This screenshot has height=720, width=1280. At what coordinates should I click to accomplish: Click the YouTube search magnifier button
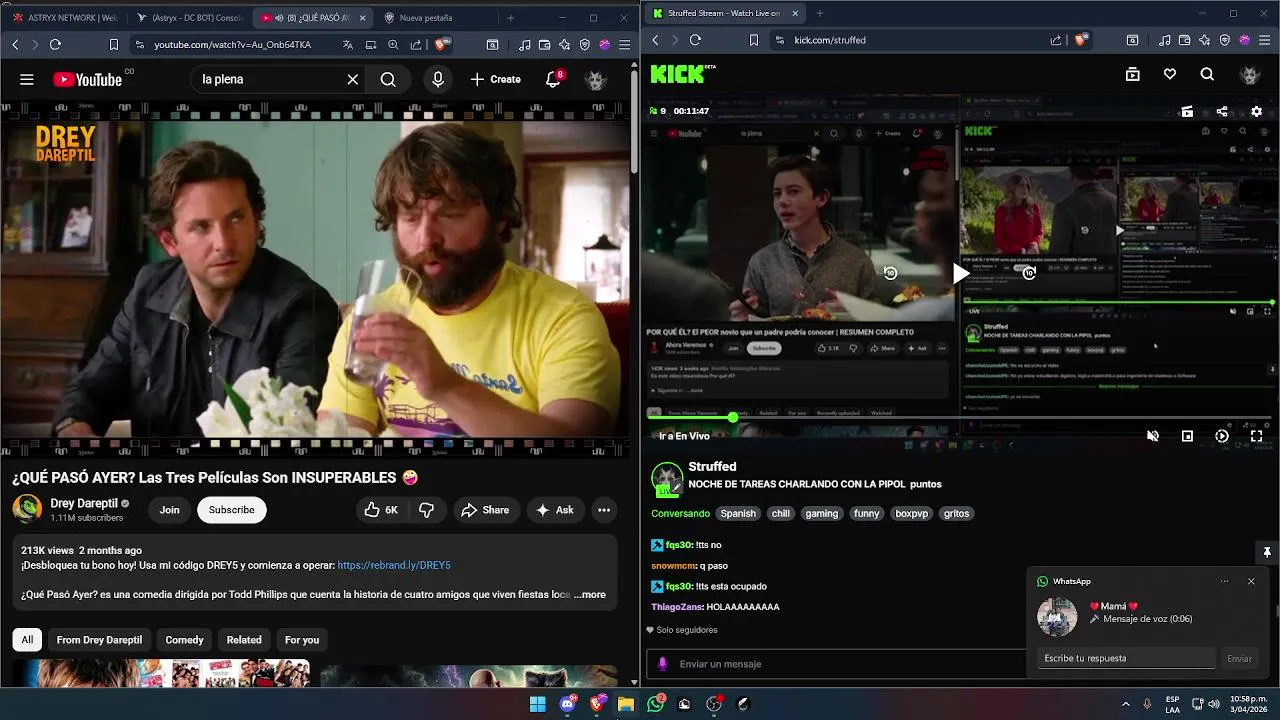[x=388, y=79]
